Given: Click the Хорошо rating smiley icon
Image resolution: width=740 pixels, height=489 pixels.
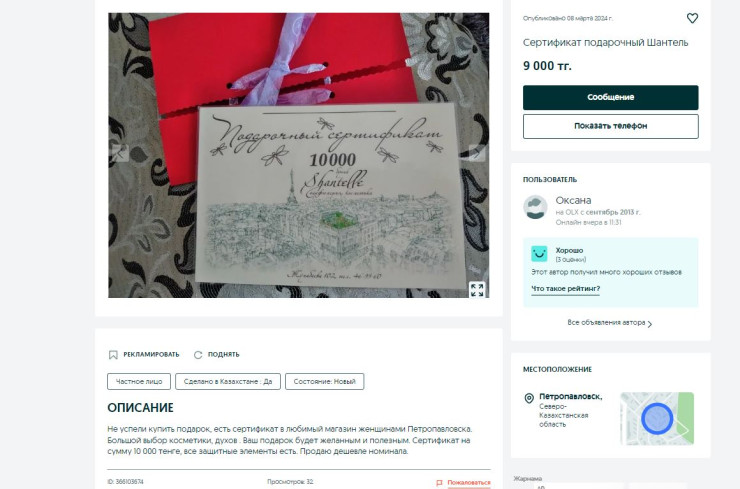Looking at the screenshot, I should [x=539, y=254].
